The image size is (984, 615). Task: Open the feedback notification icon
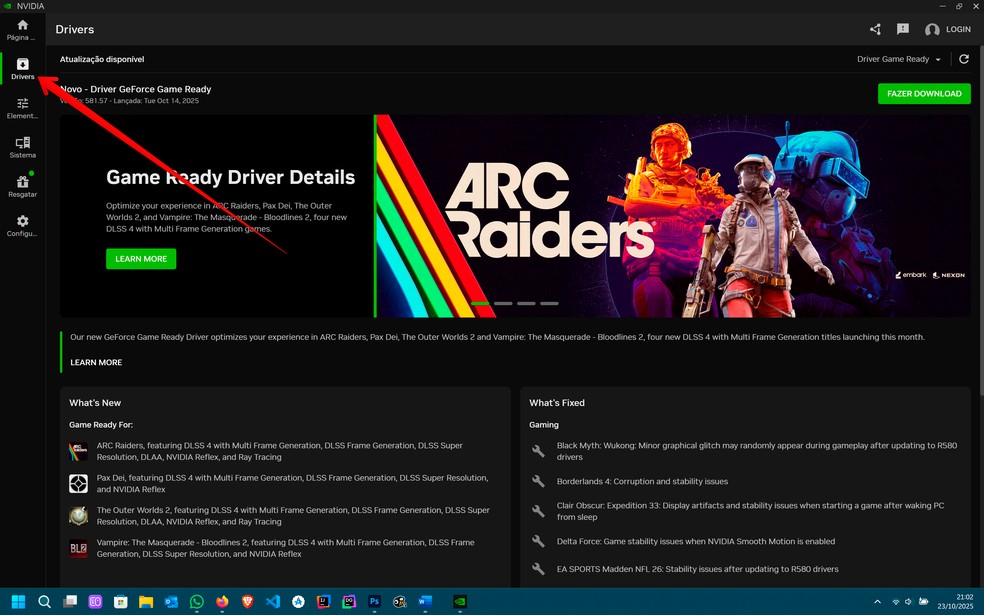pos(903,30)
